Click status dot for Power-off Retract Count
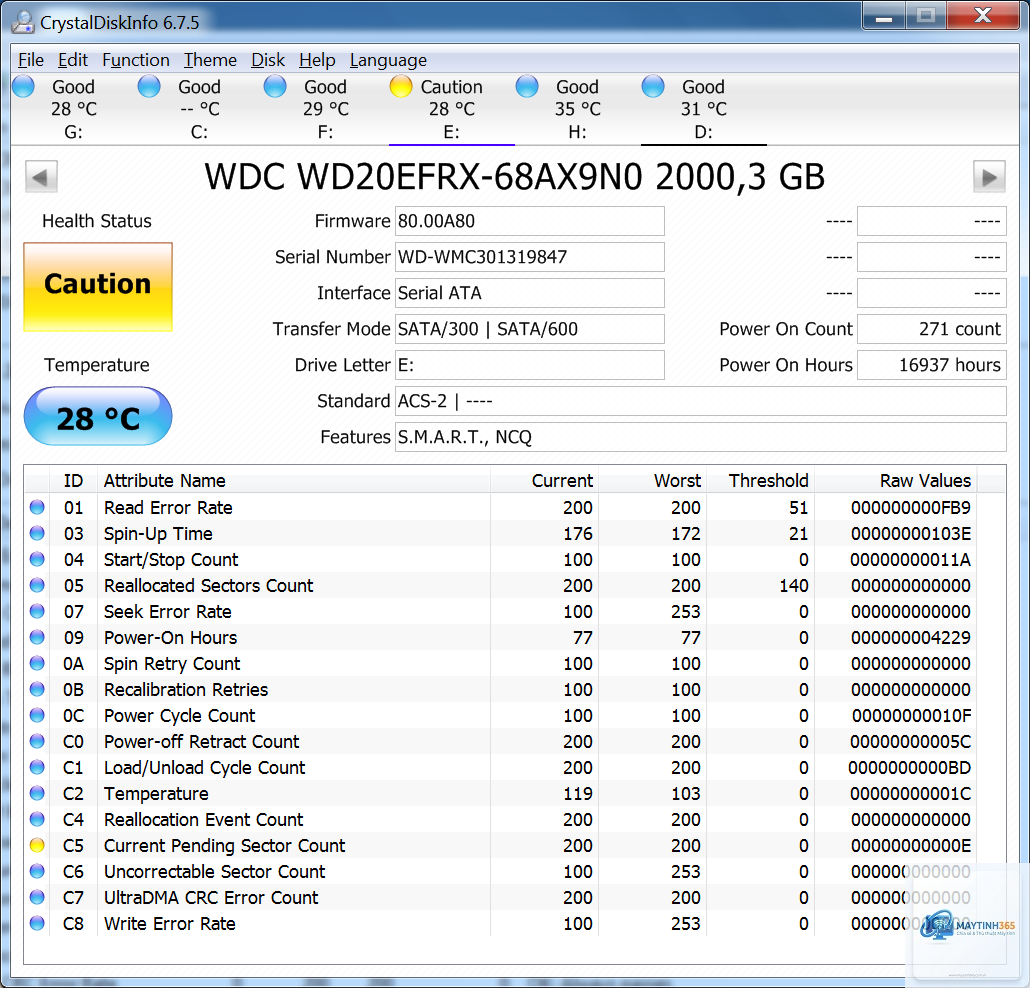1030x988 pixels. tap(37, 741)
